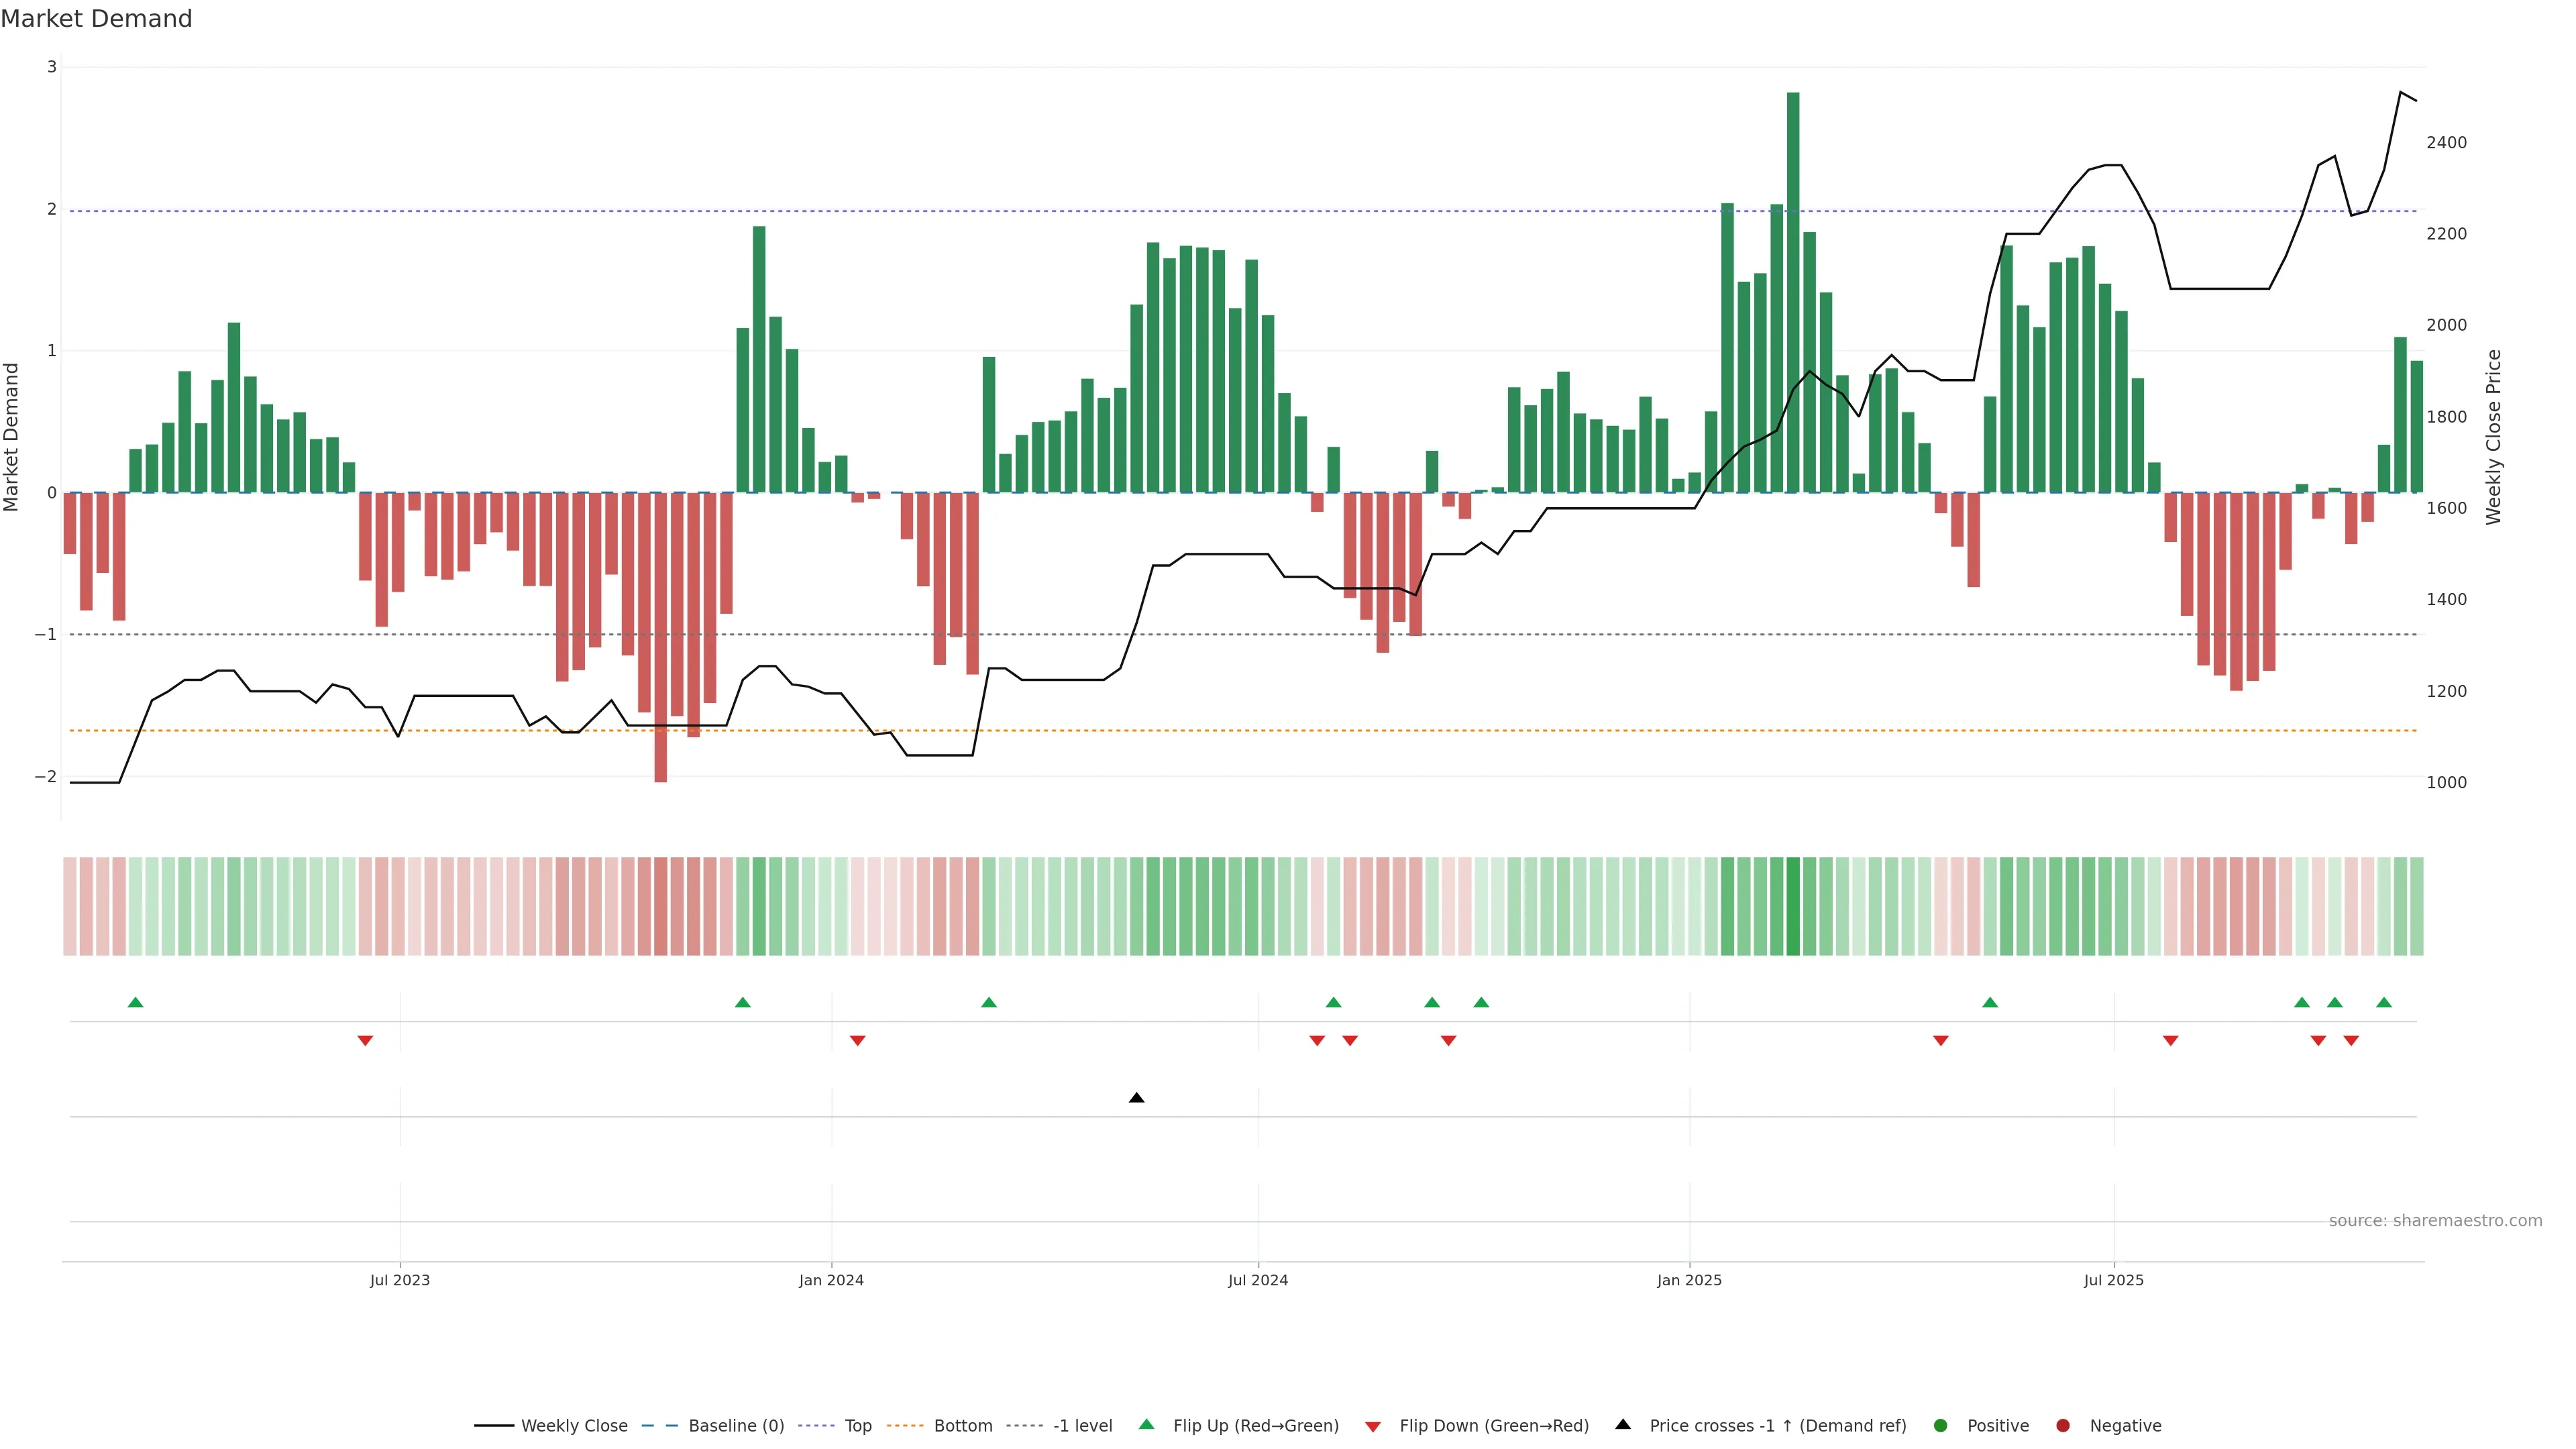Click the red Negative legend dot

pyautogui.click(x=2063, y=1426)
